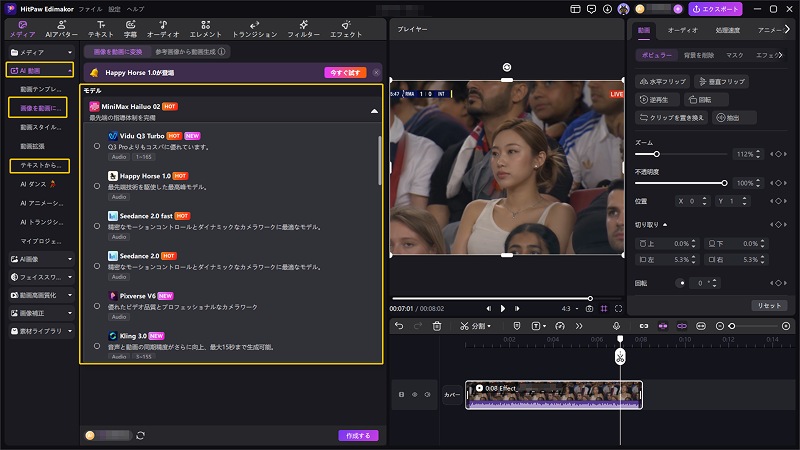Enter fullscreen with the player fullscreen icon
Screen dimensions: 800x450
pyautogui.click(x=618, y=309)
